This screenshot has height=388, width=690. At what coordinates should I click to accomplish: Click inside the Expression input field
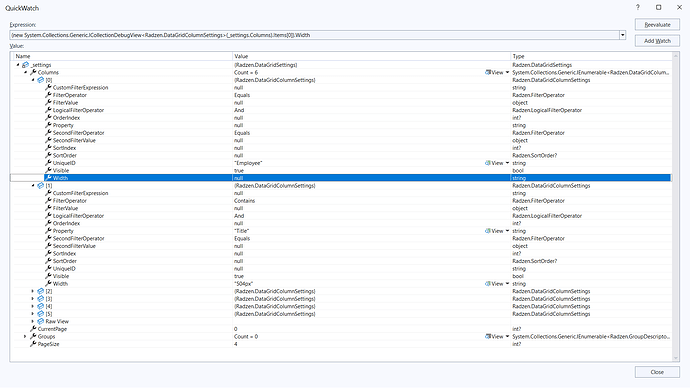315,35
